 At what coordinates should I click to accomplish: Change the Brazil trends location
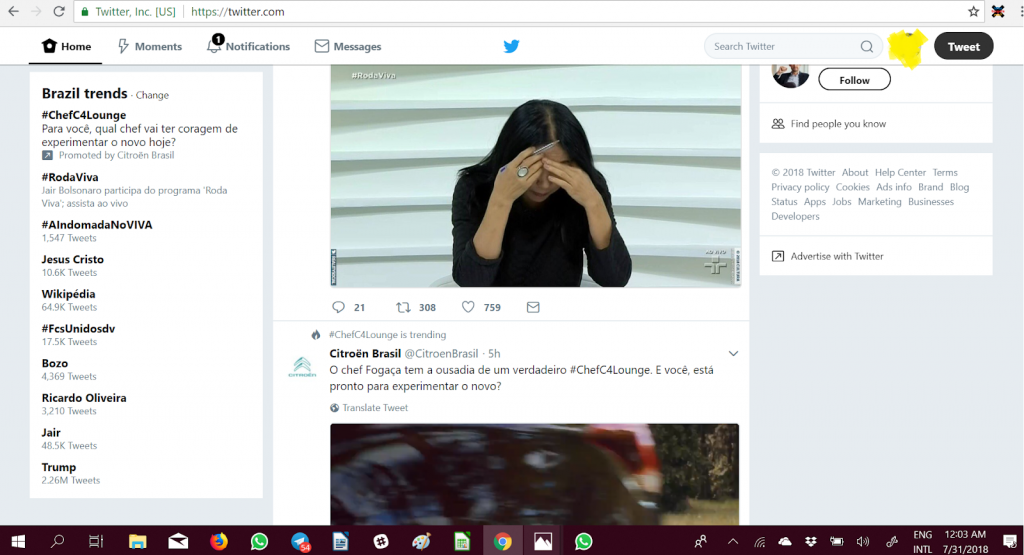(152, 95)
